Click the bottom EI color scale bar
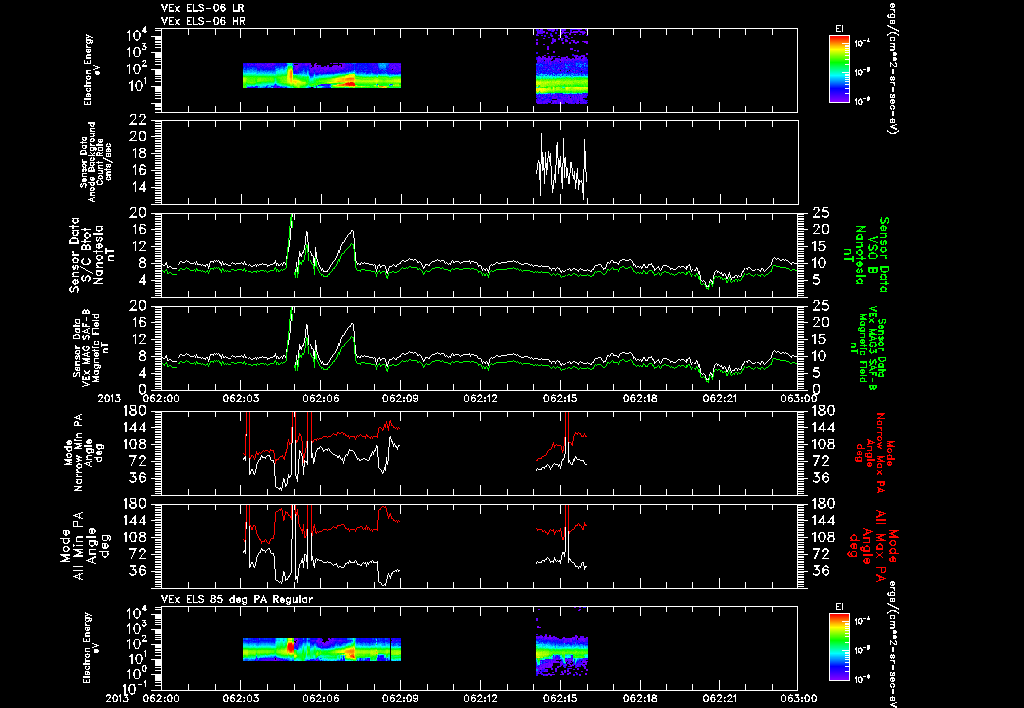The height and width of the screenshot is (708, 1024). click(x=839, y=647)
